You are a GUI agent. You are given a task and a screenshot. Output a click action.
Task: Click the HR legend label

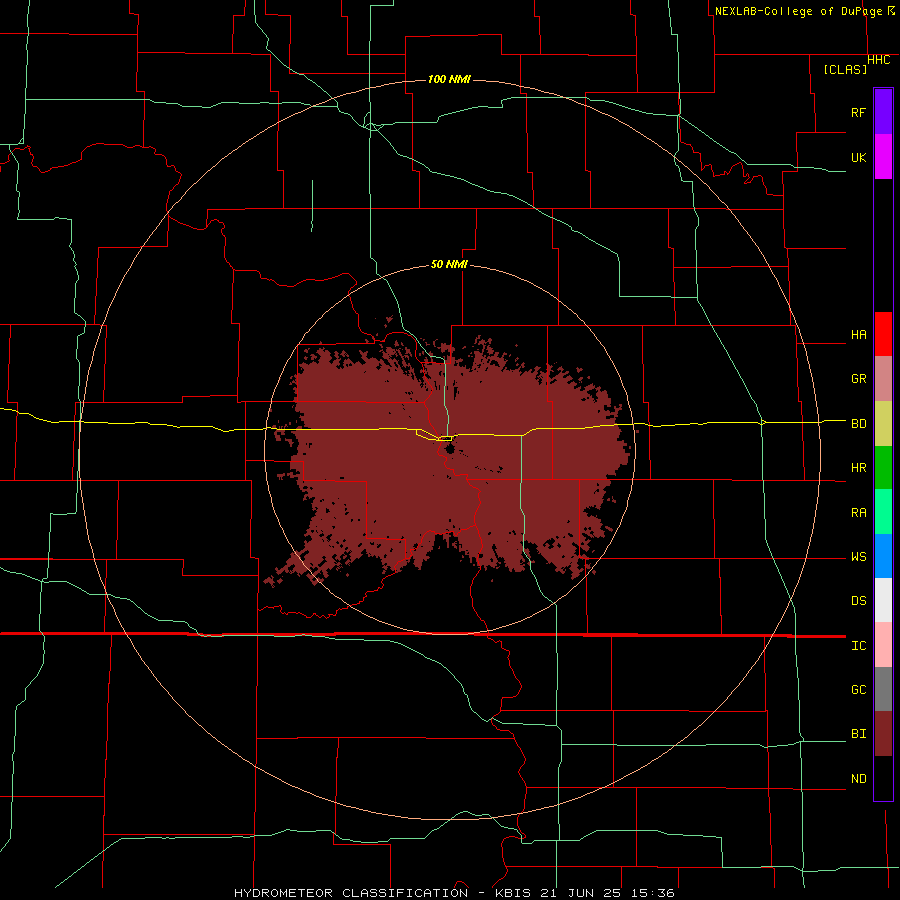click(x=858, y=468)
